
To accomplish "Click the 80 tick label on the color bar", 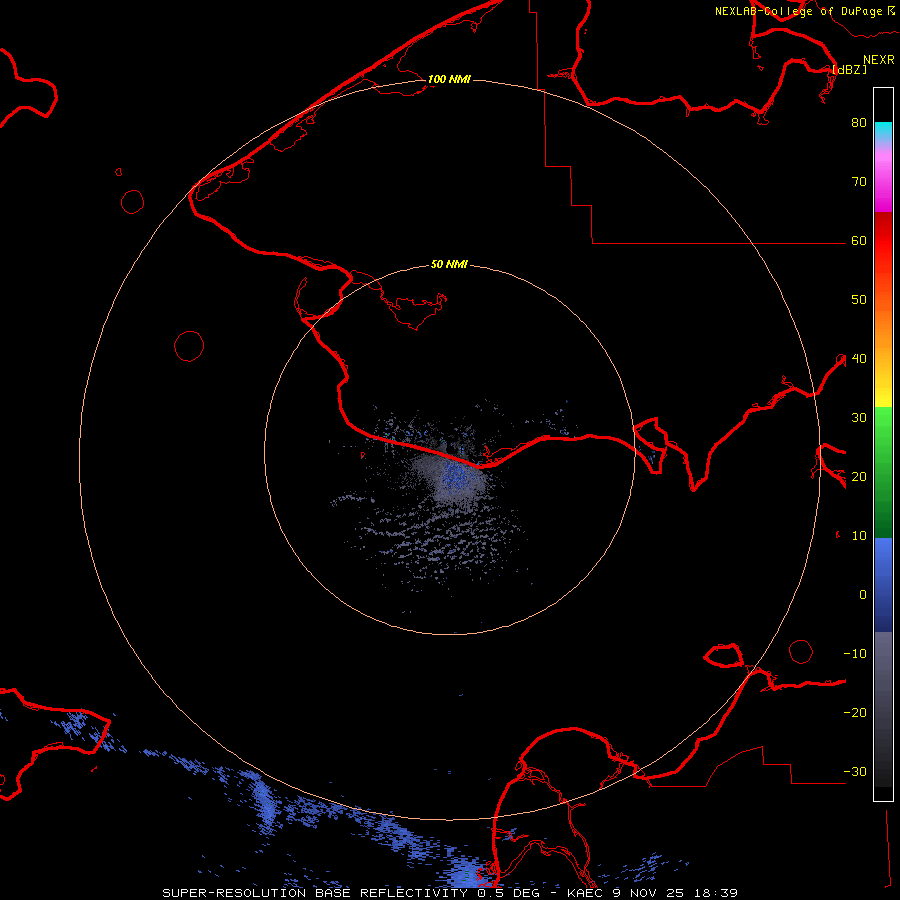I will [x=859, y=122].
